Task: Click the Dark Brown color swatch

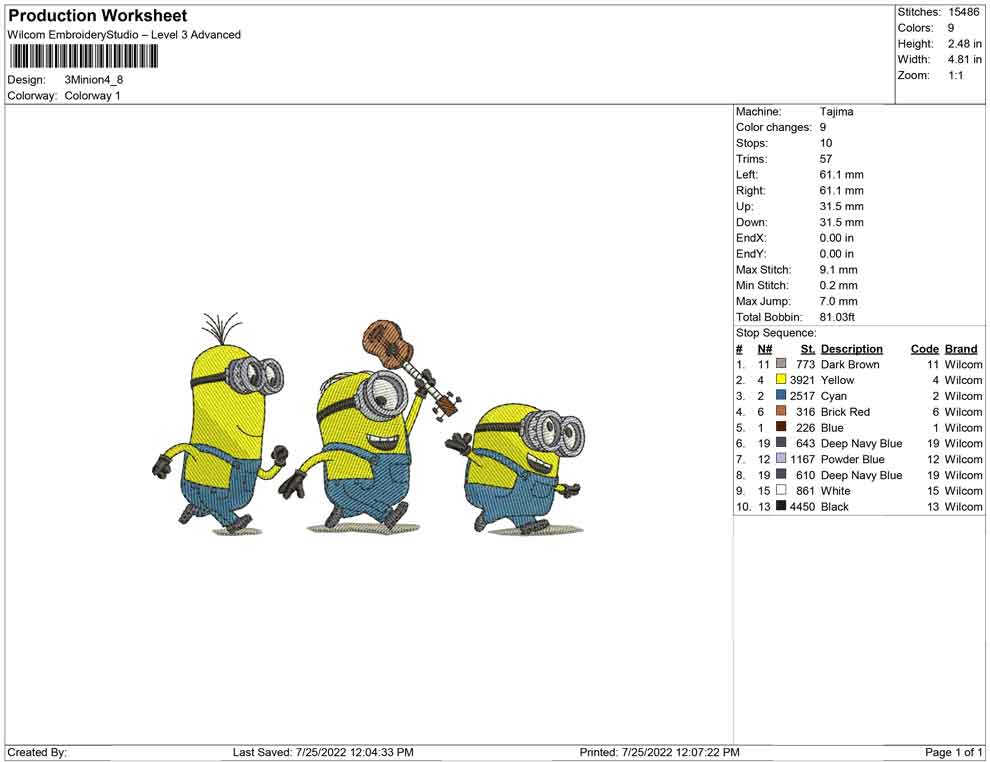Action: [781, 364]
